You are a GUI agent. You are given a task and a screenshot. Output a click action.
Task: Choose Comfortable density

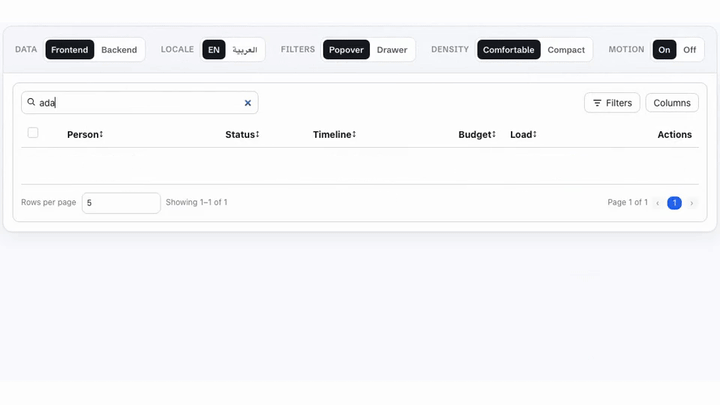pyautogui.click(x=508, y=50)
